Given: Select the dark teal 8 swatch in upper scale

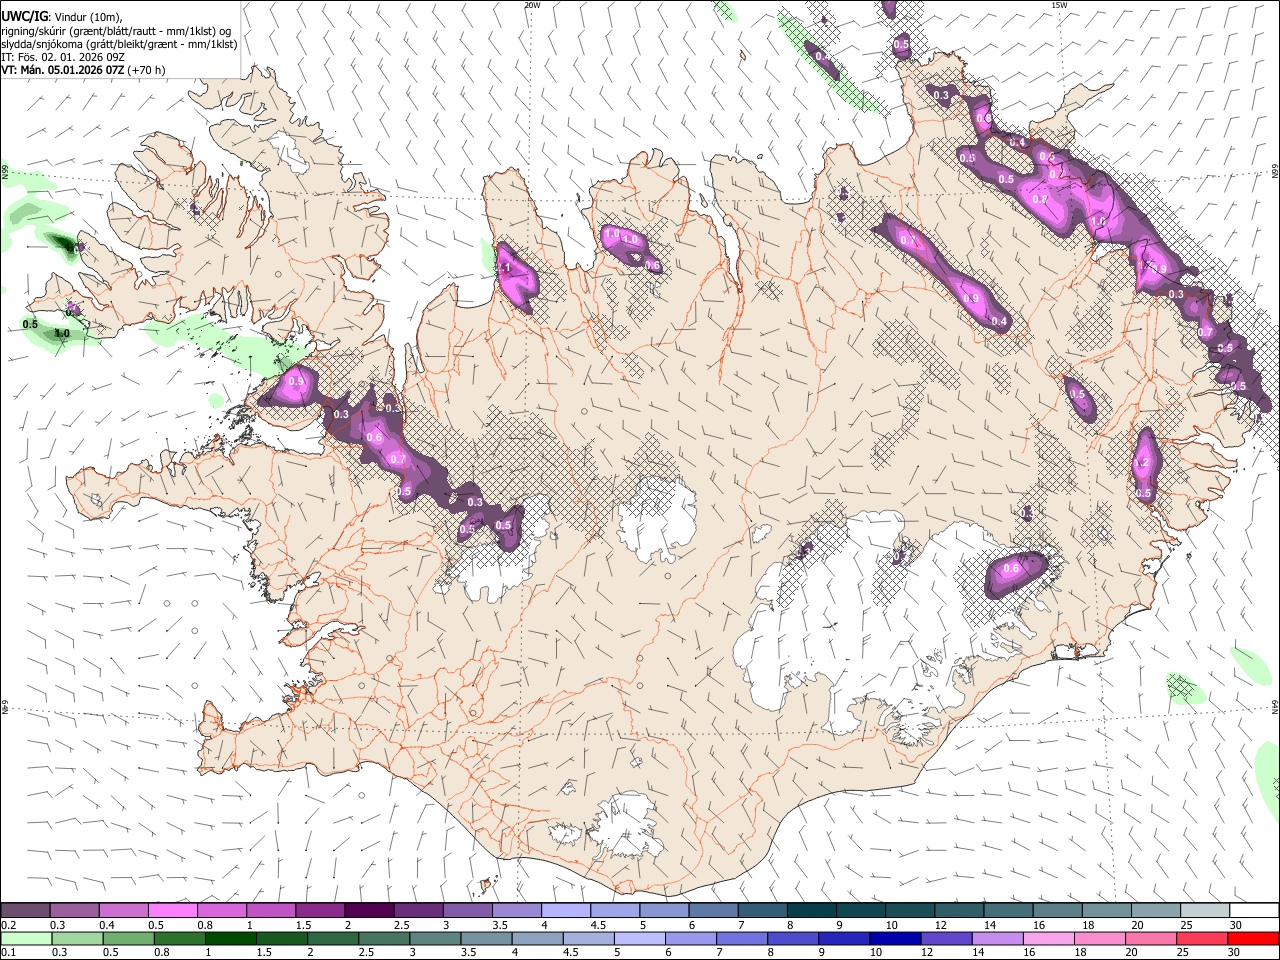Looking at the screenshot, I should pyautogui.click(x=811, y=911).
